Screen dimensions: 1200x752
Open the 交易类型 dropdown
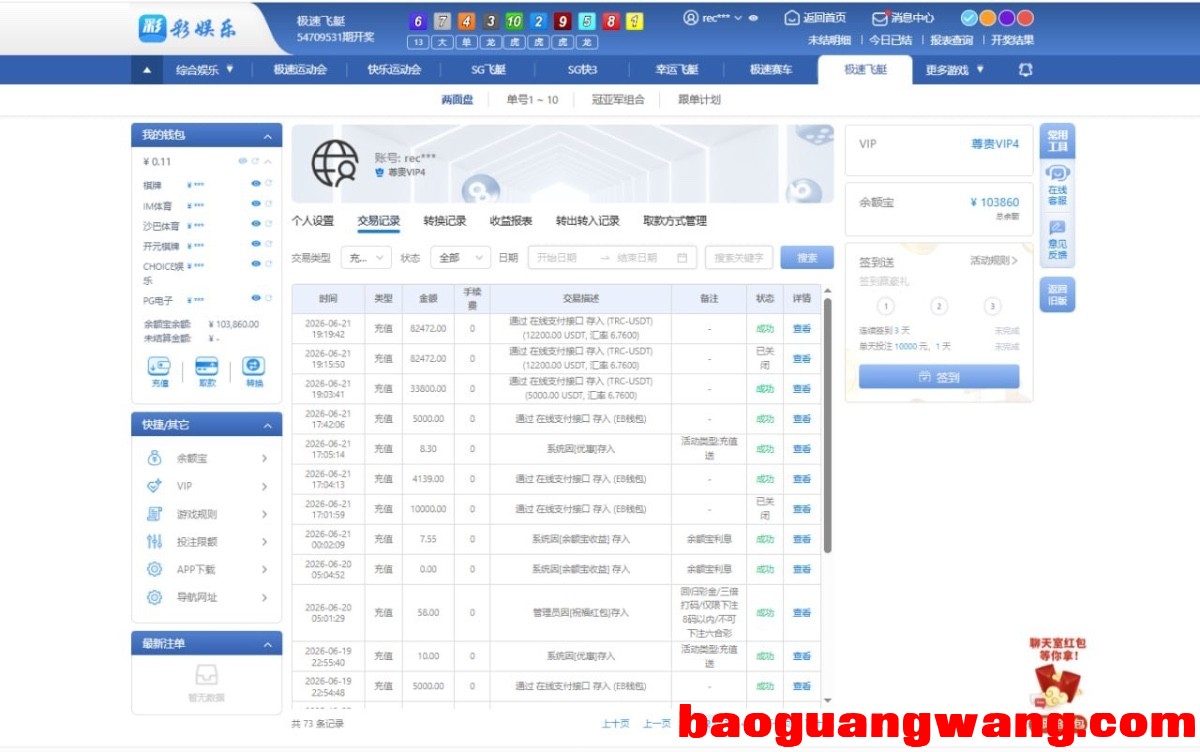[x=366, y=258]
